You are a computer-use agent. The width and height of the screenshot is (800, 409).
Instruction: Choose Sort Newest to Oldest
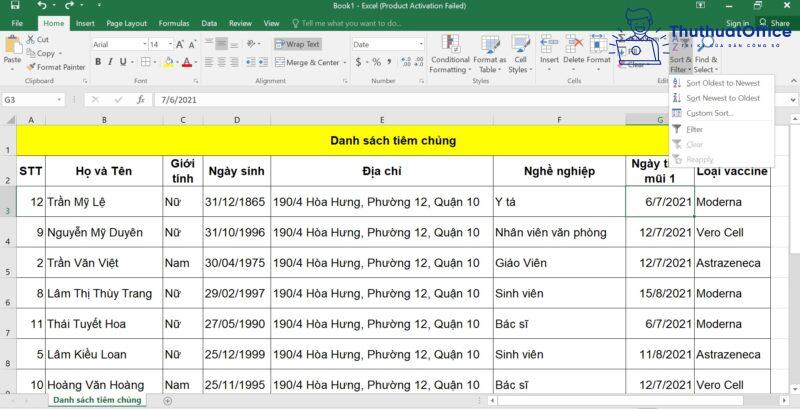(722, 98)
